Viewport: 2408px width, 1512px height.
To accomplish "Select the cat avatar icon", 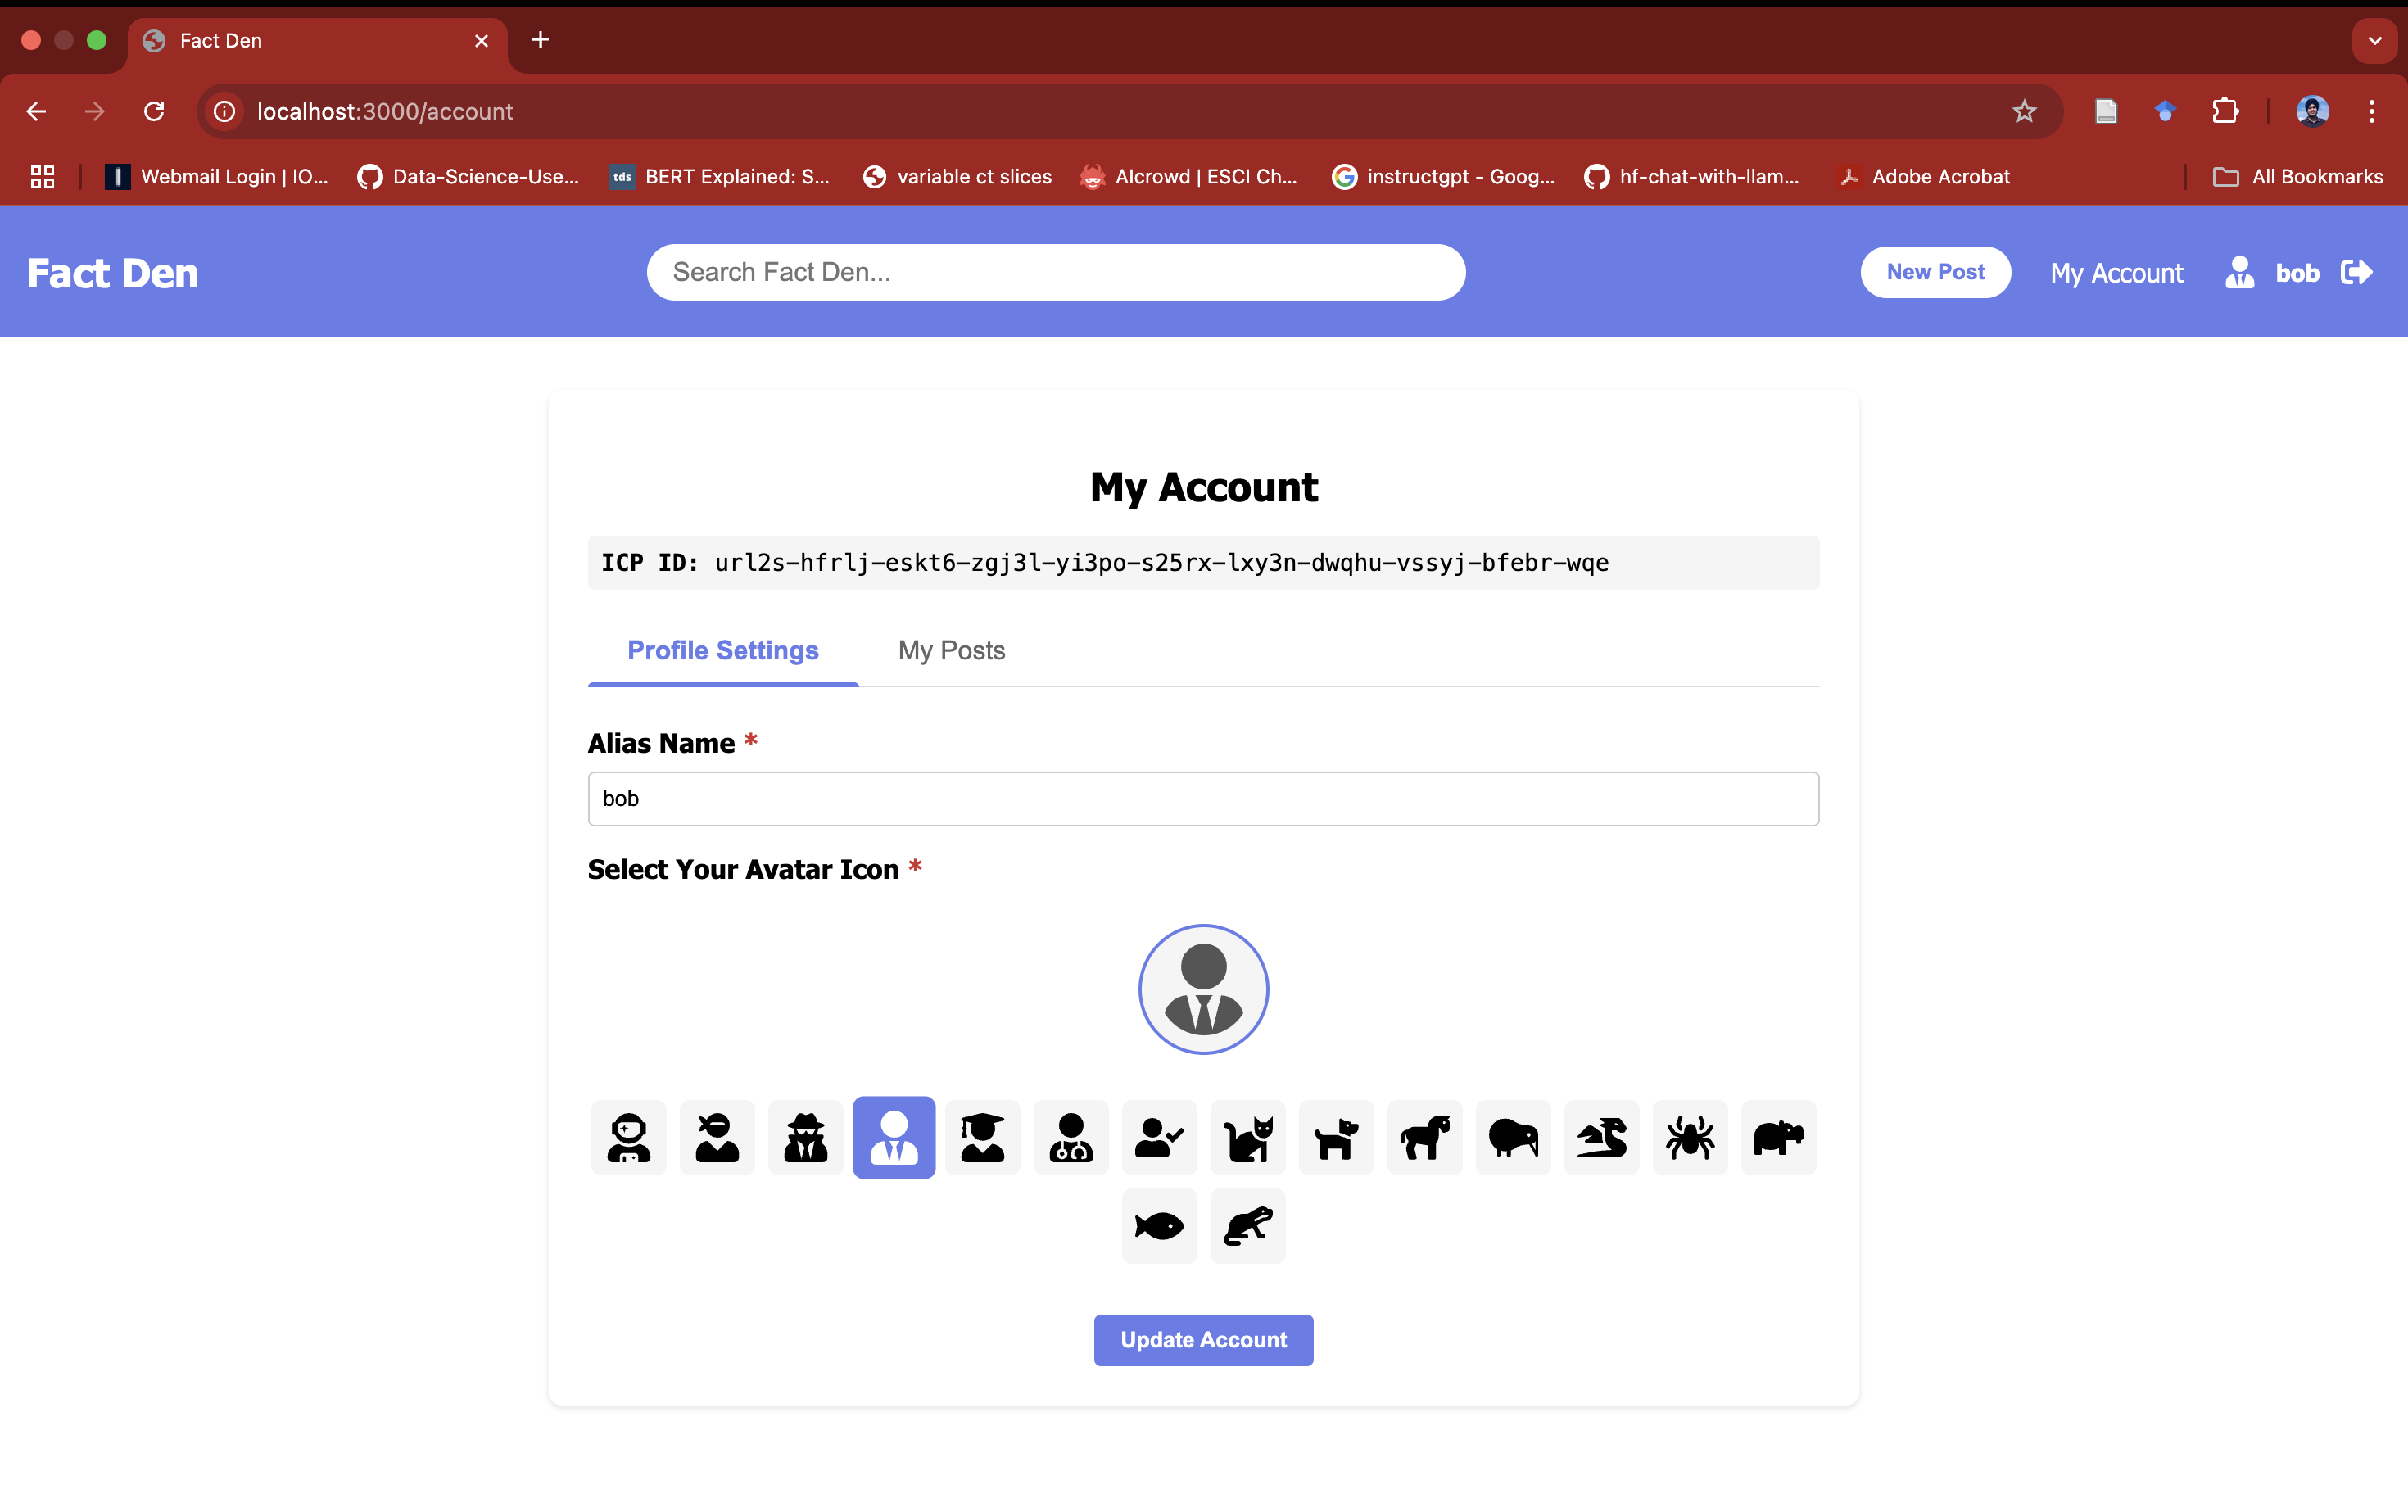I will point(1247,1137).
